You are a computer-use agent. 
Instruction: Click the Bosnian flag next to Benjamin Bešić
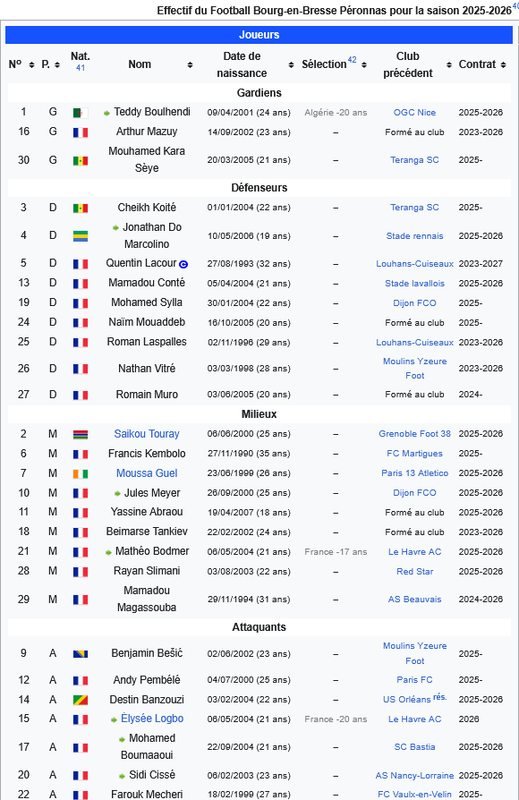(x=80, y=654)
